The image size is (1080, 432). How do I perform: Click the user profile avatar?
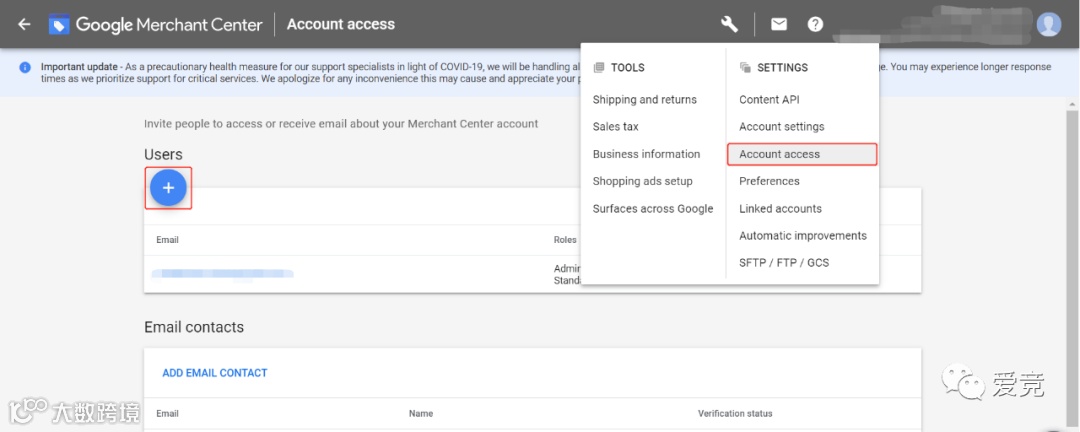pyautogui.click(x=1048, y=24)
